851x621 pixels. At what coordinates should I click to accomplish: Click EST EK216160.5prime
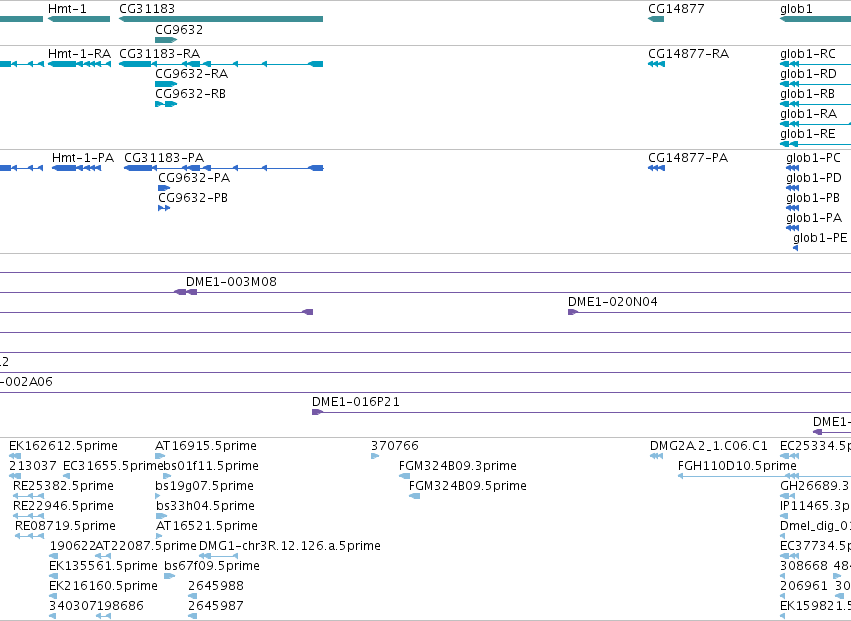click(x=103, y=586)
